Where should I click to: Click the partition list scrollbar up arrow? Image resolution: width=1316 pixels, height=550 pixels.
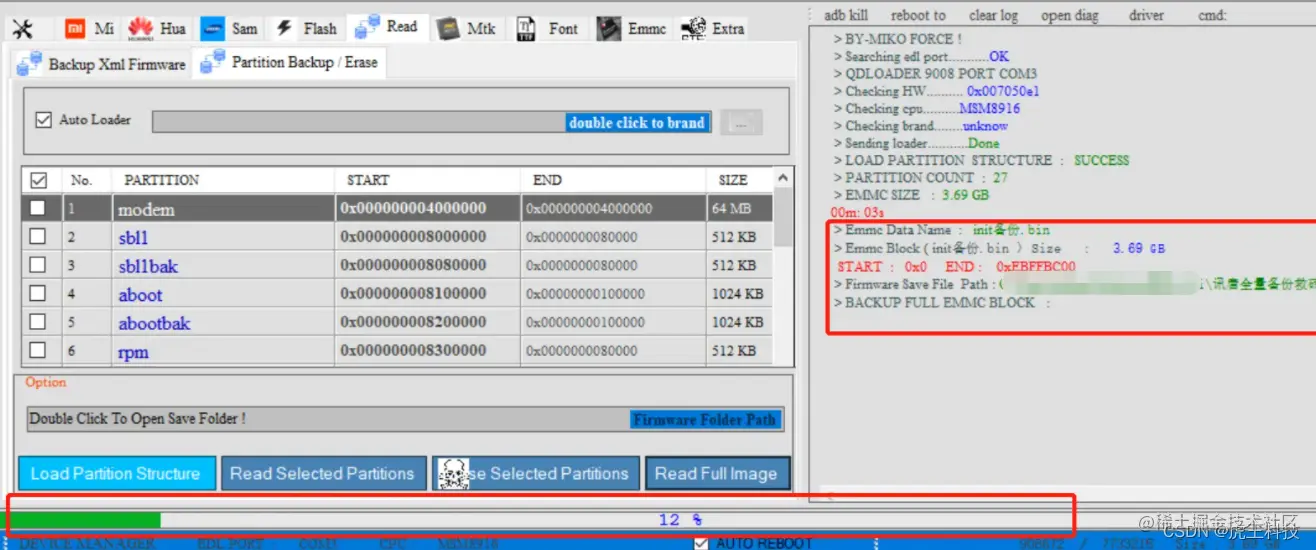point(783,178)
